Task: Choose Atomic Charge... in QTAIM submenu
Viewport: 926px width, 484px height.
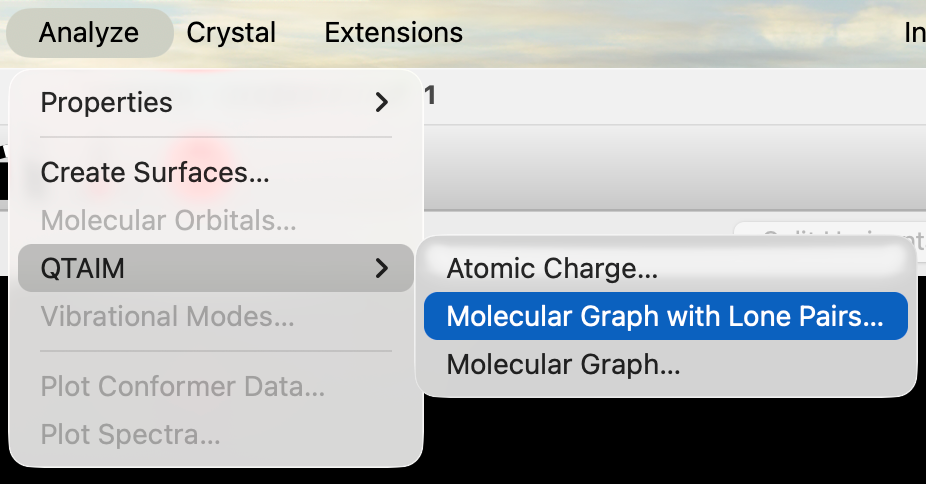Action: (x=552, y=268)
